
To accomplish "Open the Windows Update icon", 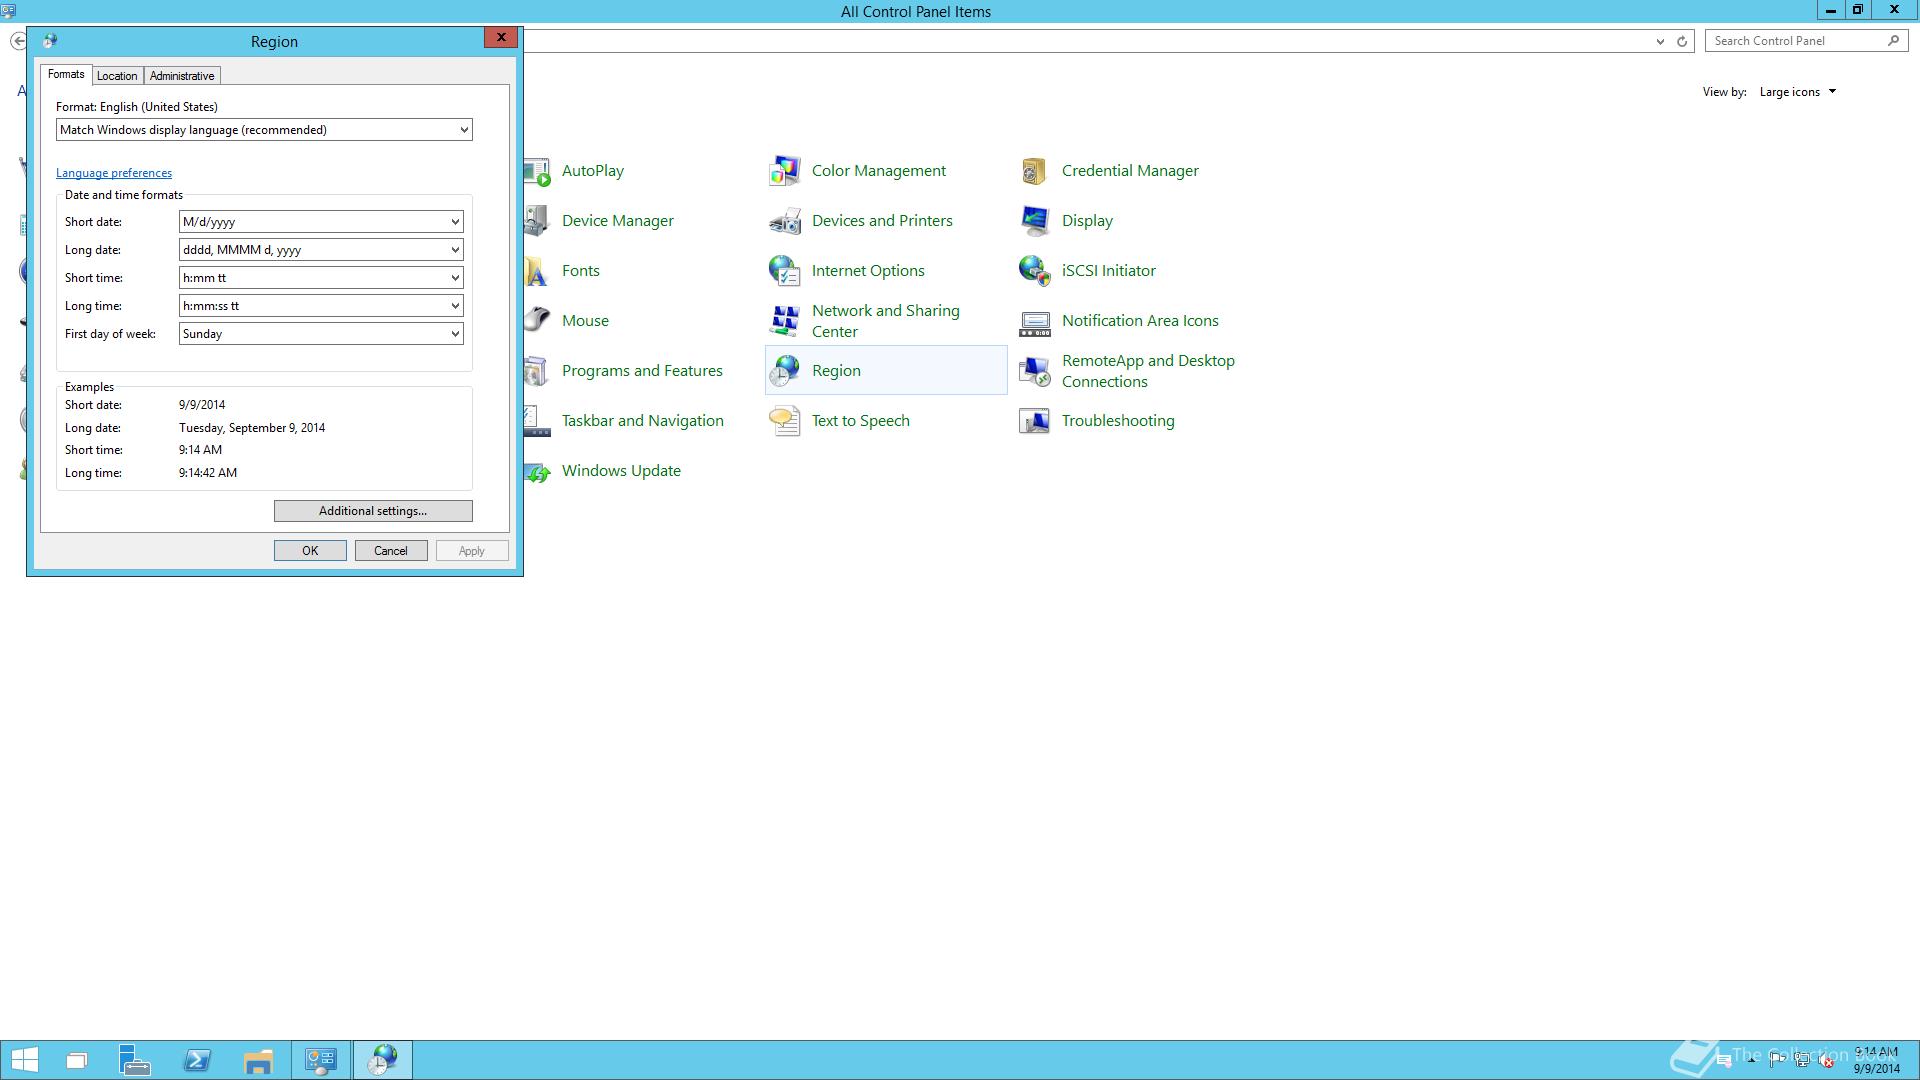I will click(538, 471).
